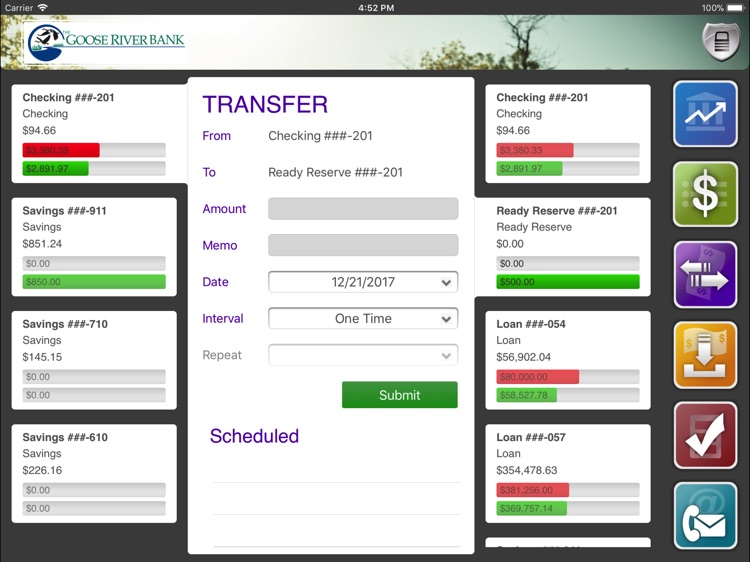The image size is (750, 562).
Task: Click the $56,902.04 balance in Loan ###-054
Action: click(523, 357)
